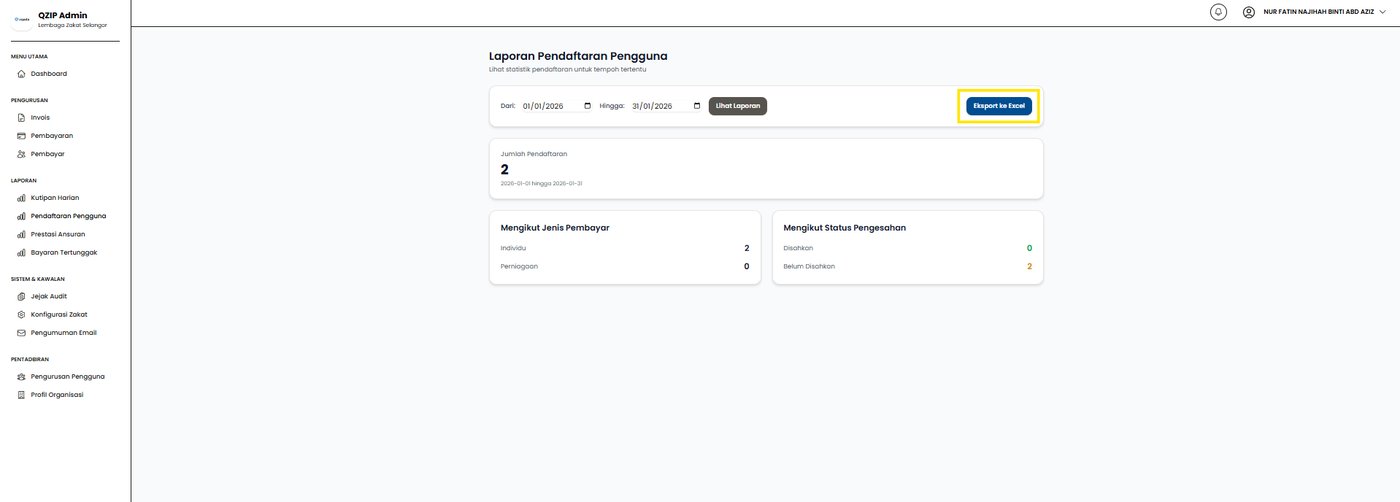1400x502 pixels.
Task: Click the QZIP Admin logo
Action: click(21, 19)
